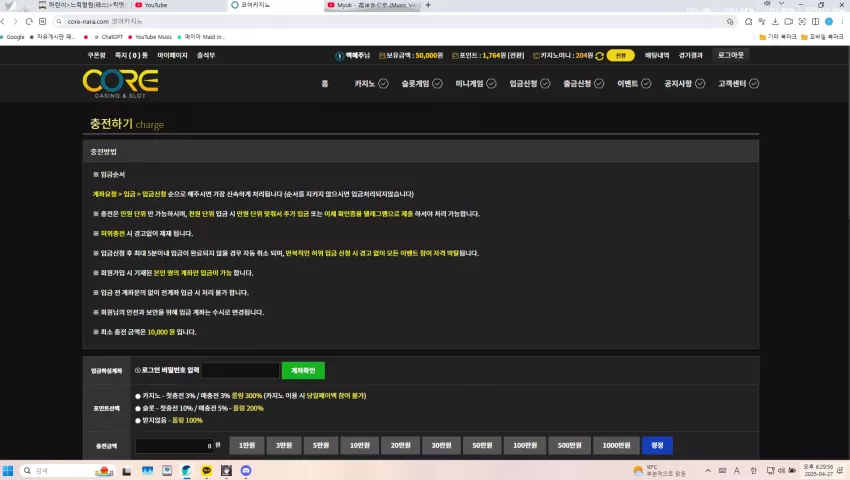Open the notification bell in taskbar
This screenshot has height=480, width=850.
840,470
